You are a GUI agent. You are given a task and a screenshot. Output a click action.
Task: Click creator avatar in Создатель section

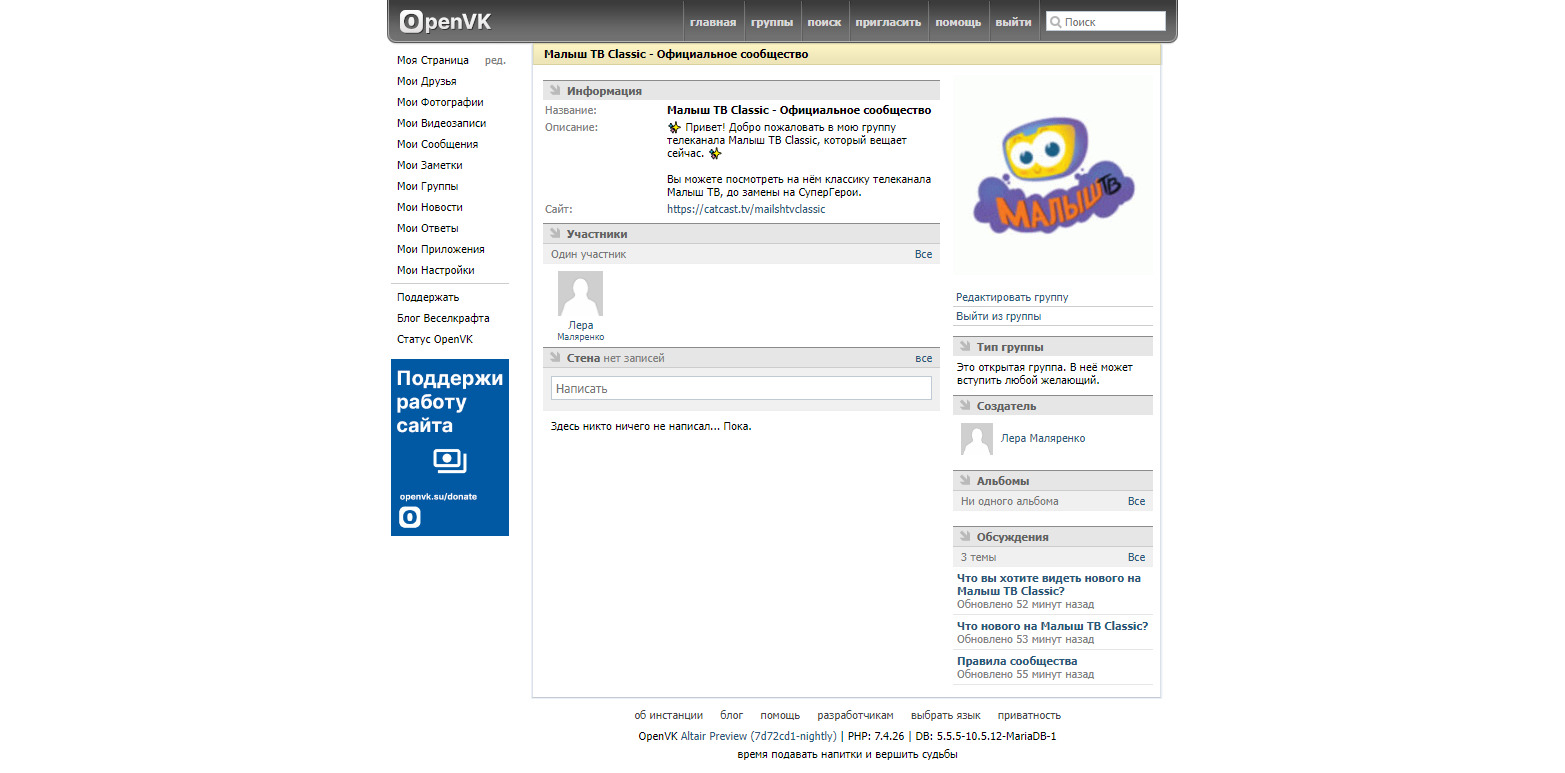pyautogui.click(x=976, y=438)
